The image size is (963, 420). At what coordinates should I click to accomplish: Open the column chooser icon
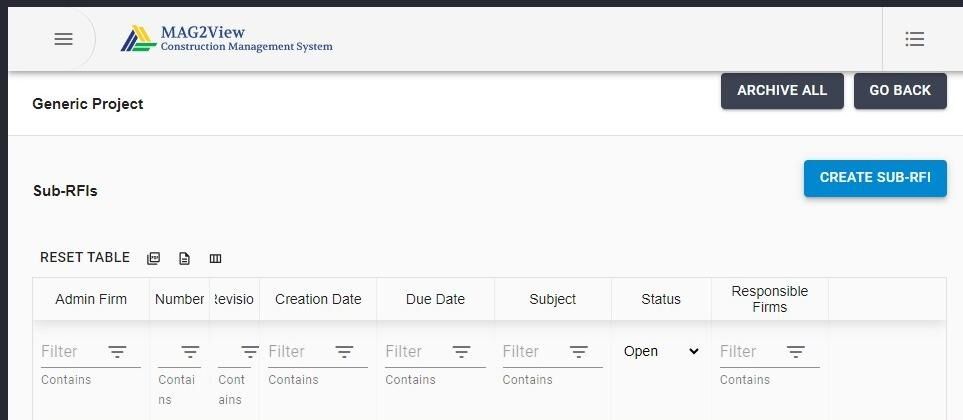pyautogui.click(x=215, y=259)
